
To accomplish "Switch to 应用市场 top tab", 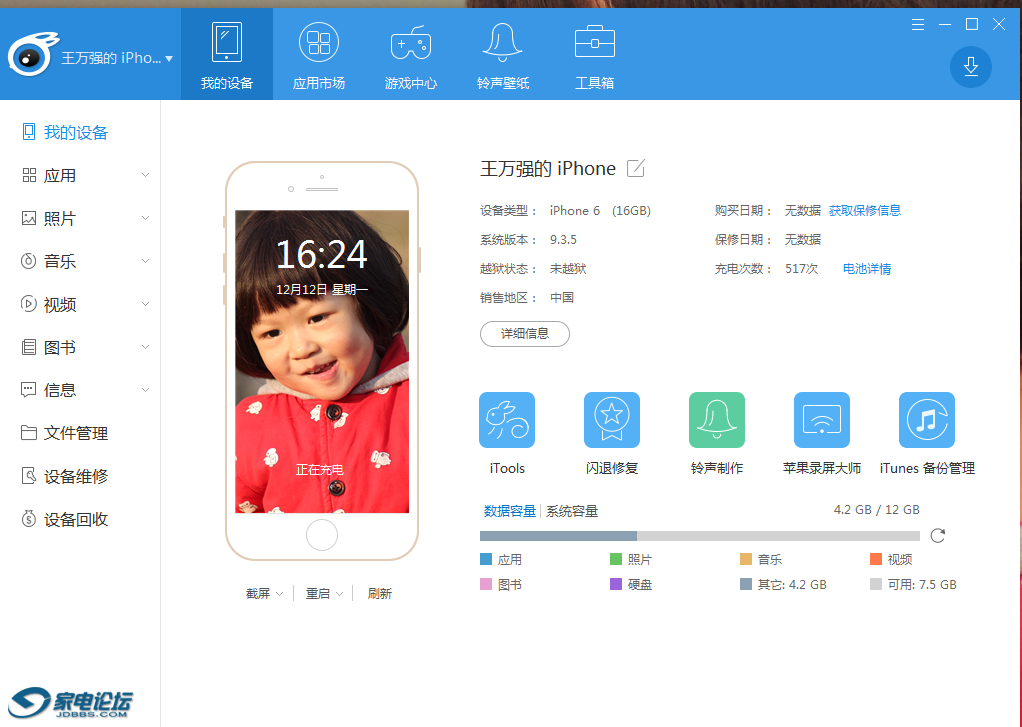I will coord(319,54).
